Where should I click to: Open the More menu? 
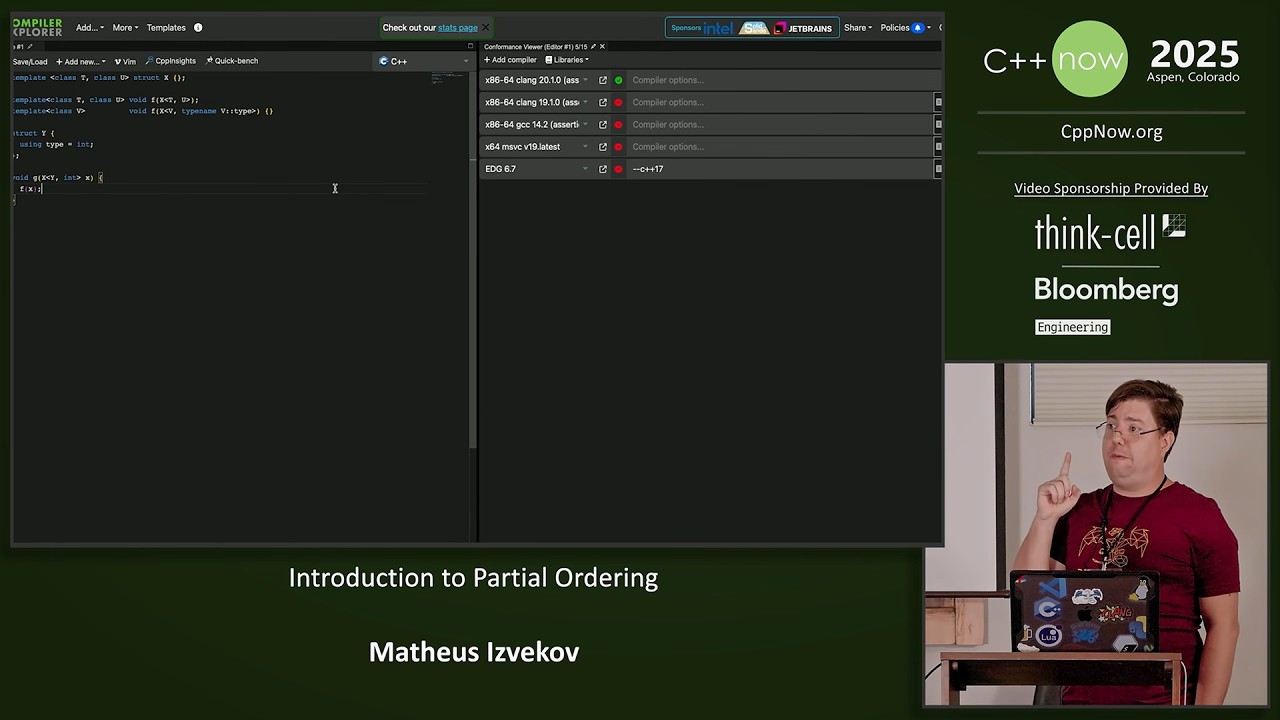click(x=122, y=27)
